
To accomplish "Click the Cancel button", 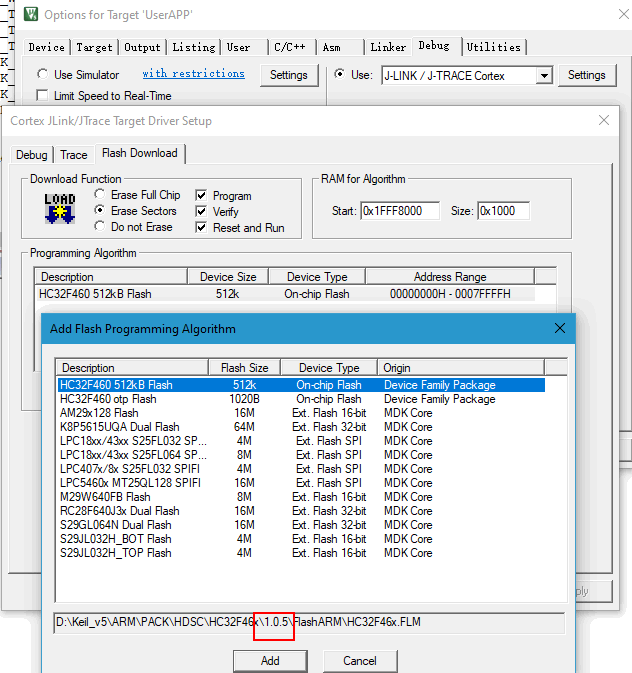I will tap(360, 661).
